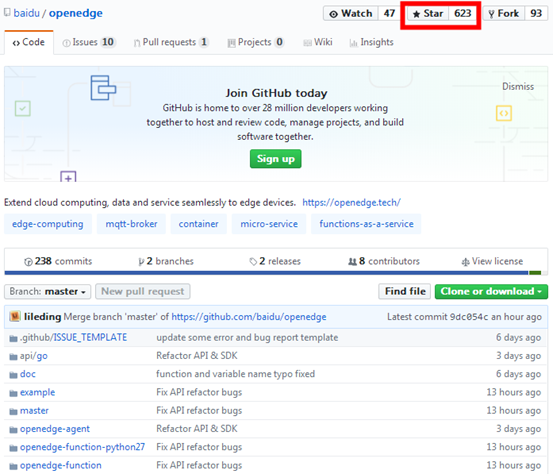Click the language breakdown color bar
The width and height of the screenshot is (553, 474).
pos(273,273)
